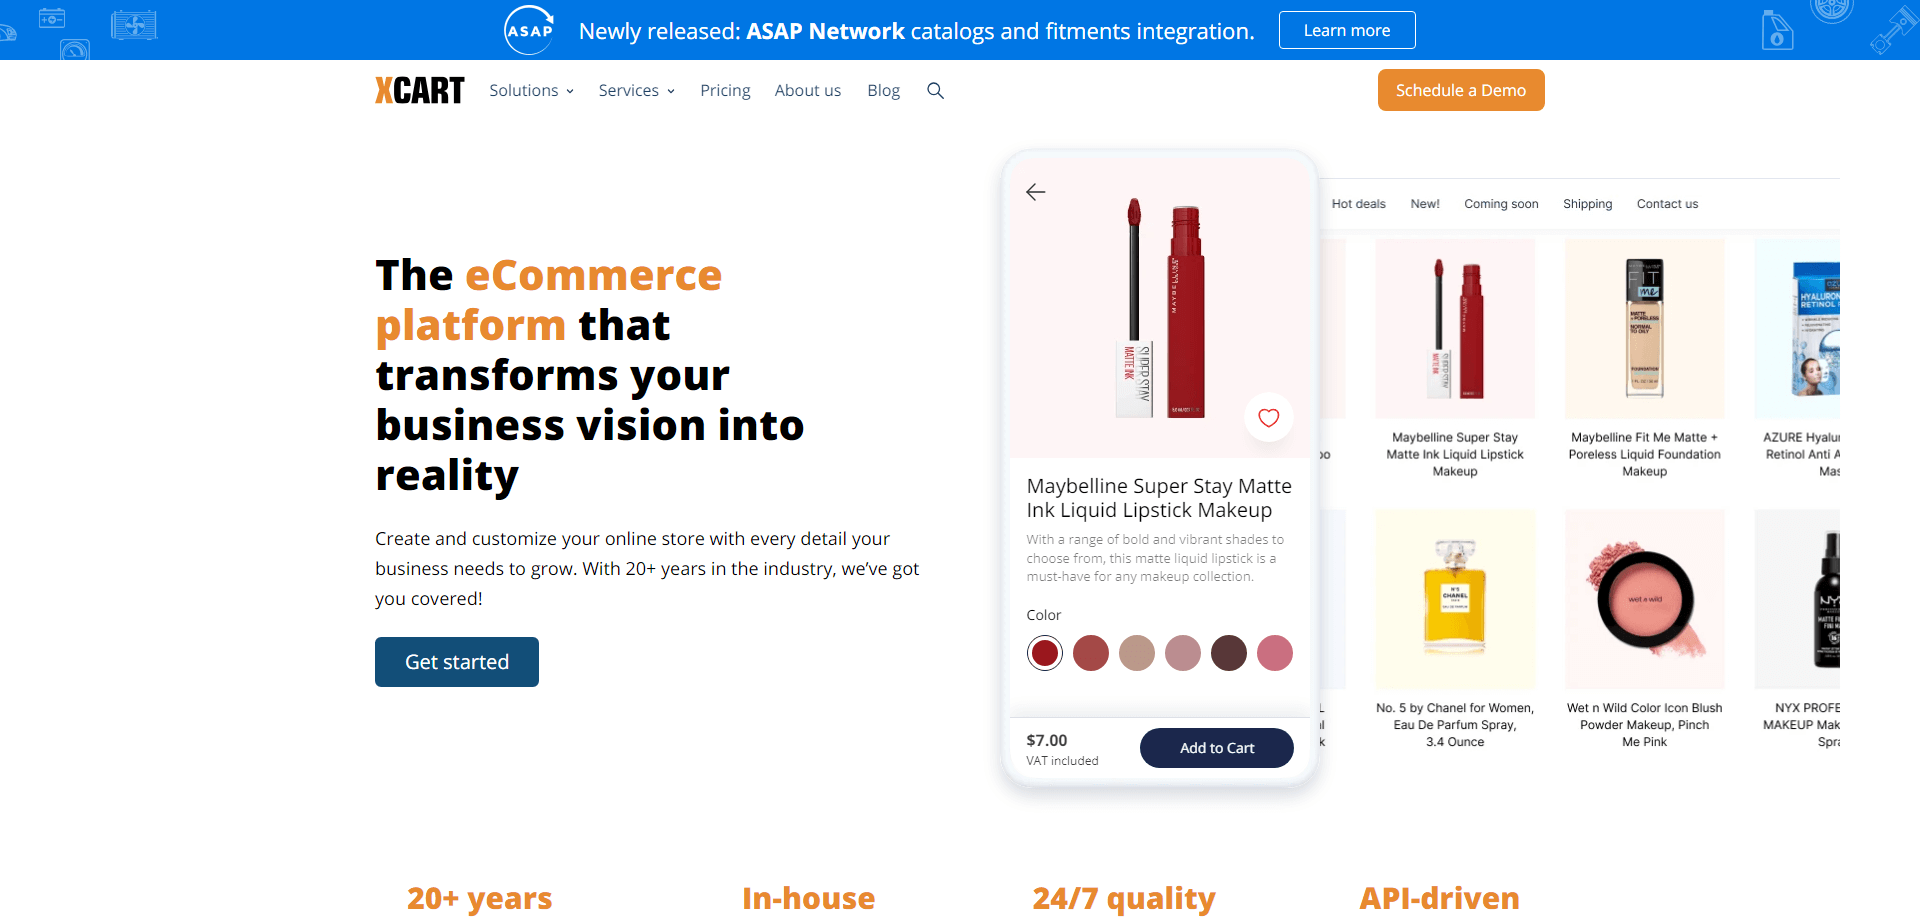Viewport: 1920px width, 923px height.
Task: Add lipstick to wishlist via heart icon
Action: pyautogui.click(x=1268, y=418)
